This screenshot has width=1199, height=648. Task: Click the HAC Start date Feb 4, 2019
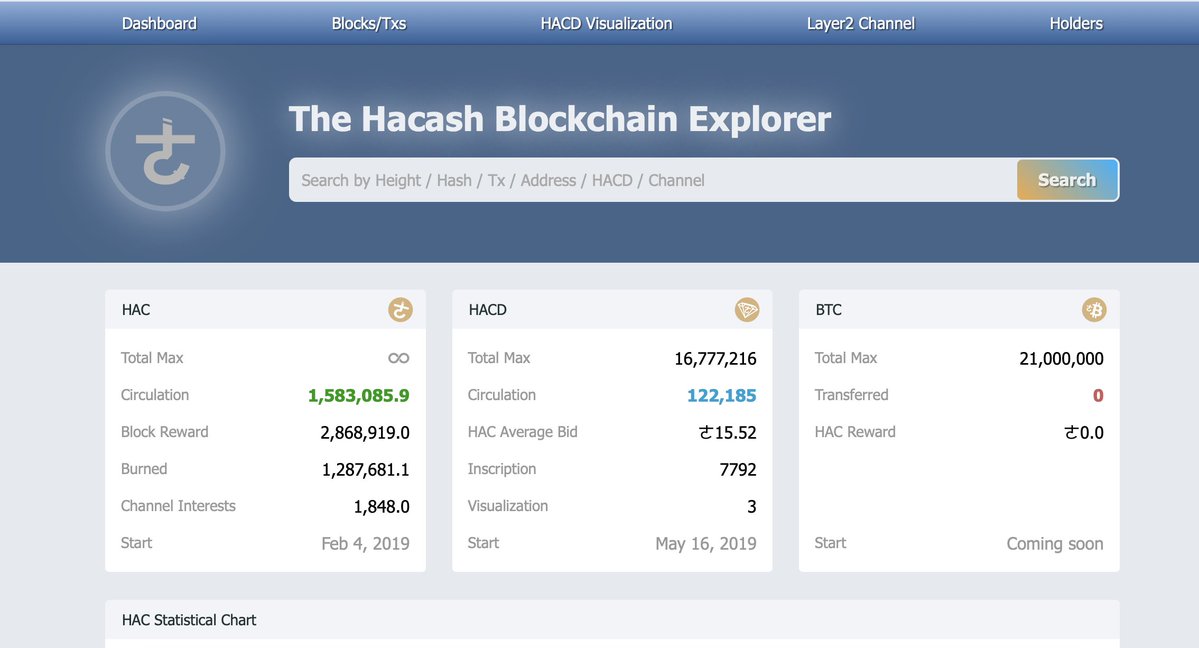pyautogui.click(x=366, y=544)
